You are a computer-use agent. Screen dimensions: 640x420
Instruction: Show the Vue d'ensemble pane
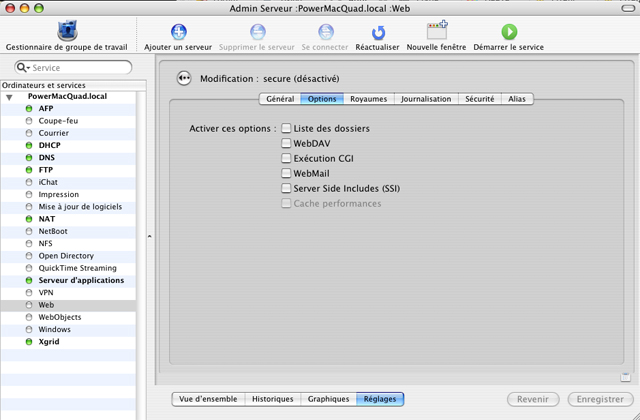click(208, 399)
